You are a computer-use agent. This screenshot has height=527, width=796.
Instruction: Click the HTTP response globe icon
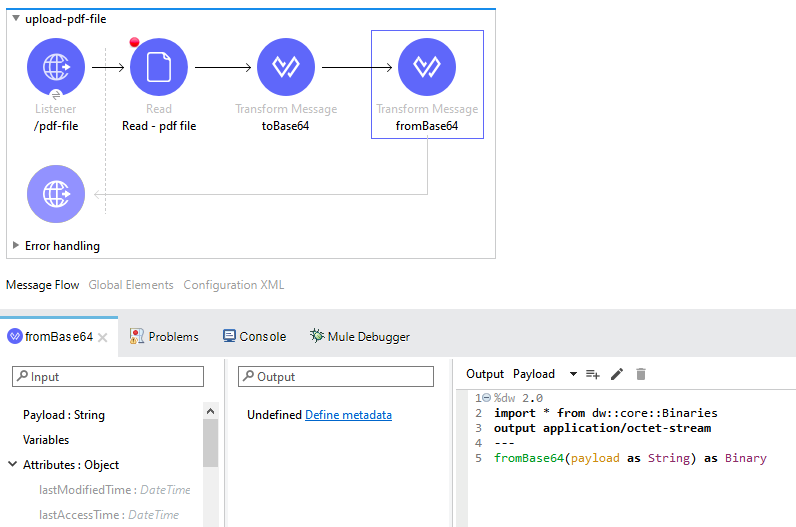(56, 194)
